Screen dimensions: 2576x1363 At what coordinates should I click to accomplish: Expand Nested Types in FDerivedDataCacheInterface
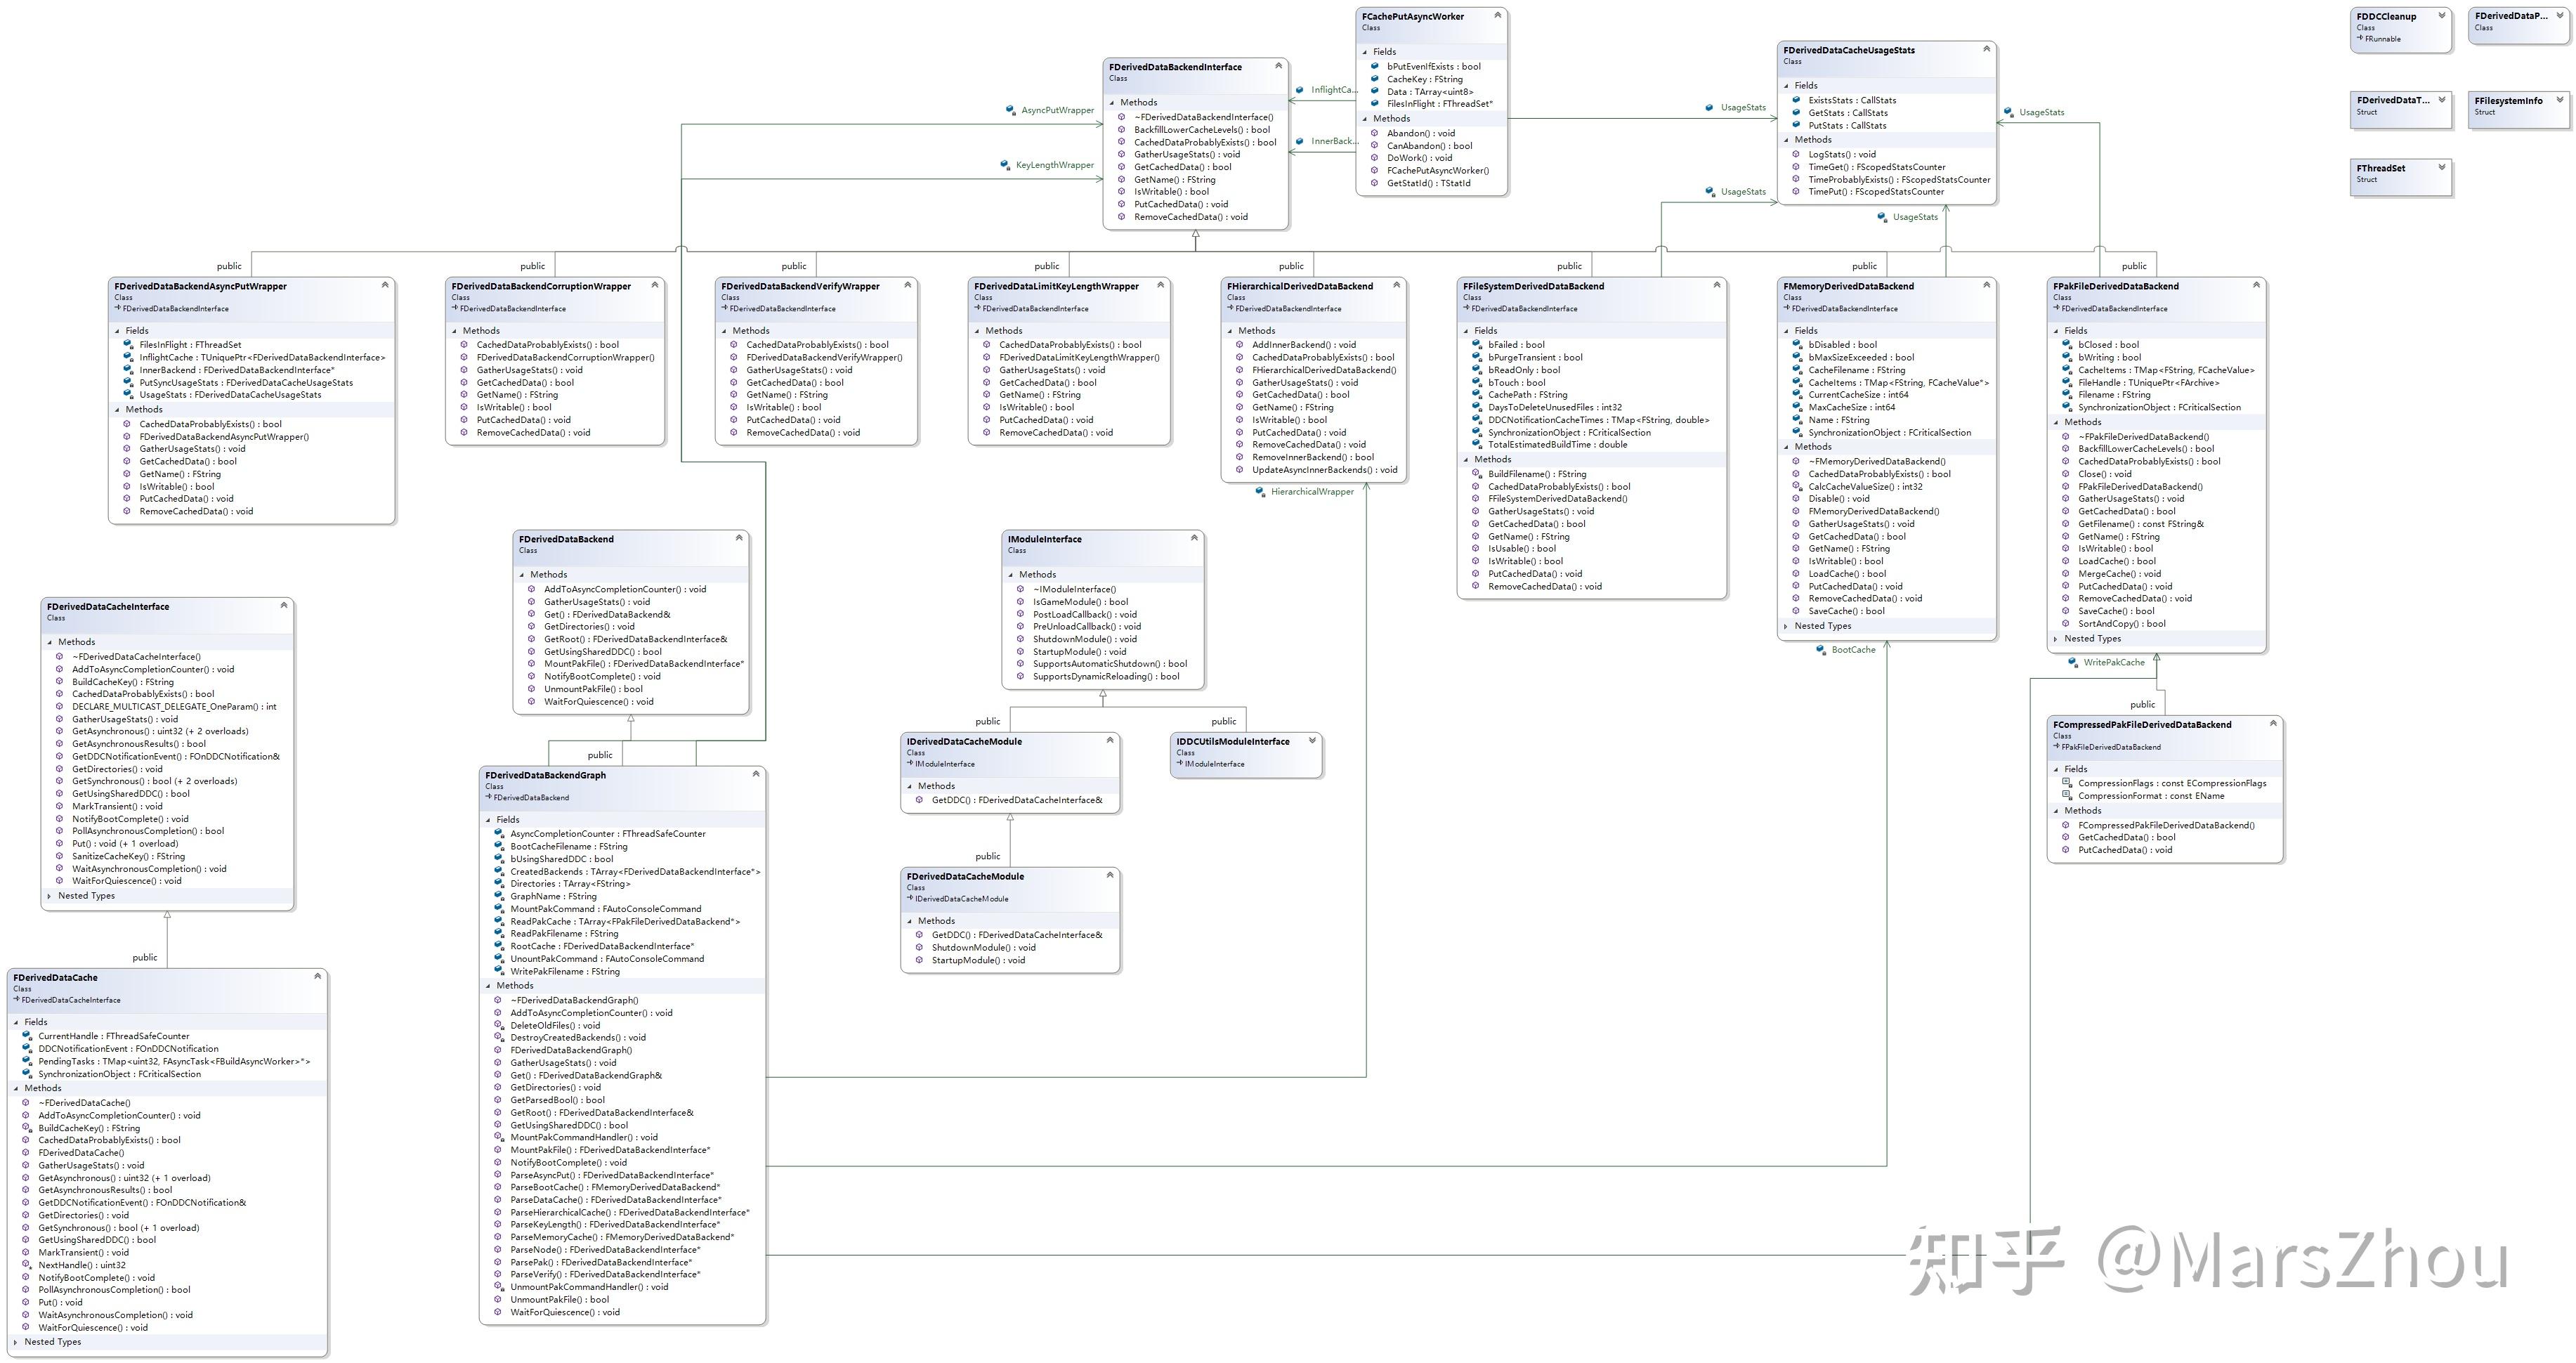point(49,896)
